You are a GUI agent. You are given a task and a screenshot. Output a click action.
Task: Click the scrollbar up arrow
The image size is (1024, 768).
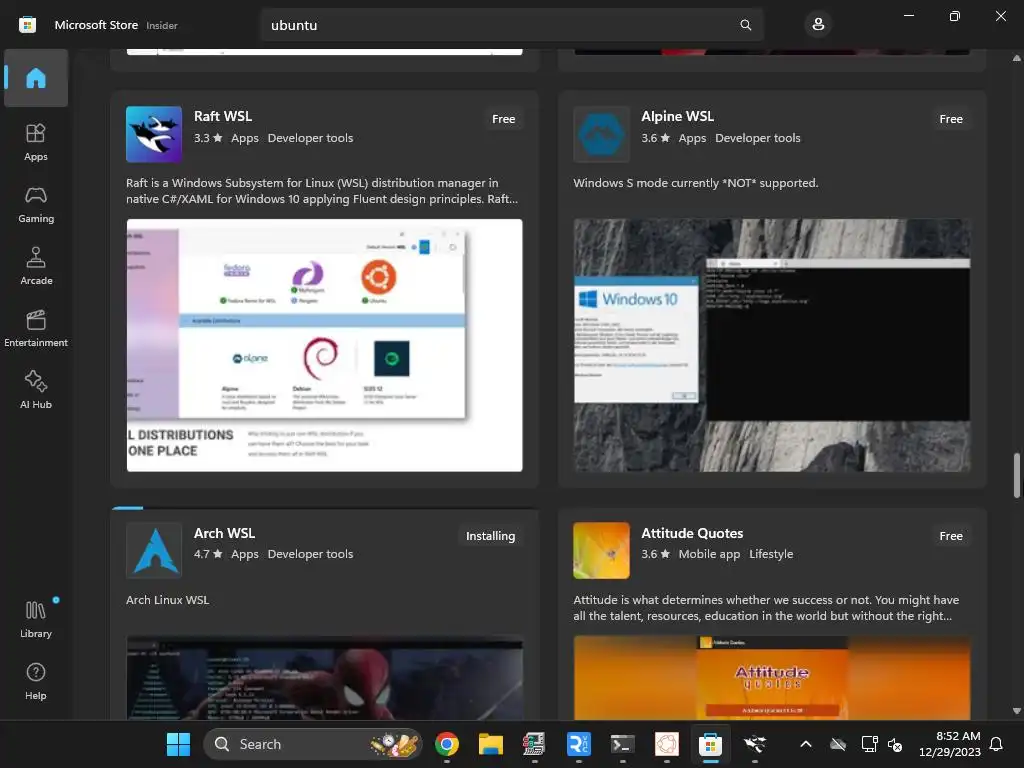coord(1016,58)
